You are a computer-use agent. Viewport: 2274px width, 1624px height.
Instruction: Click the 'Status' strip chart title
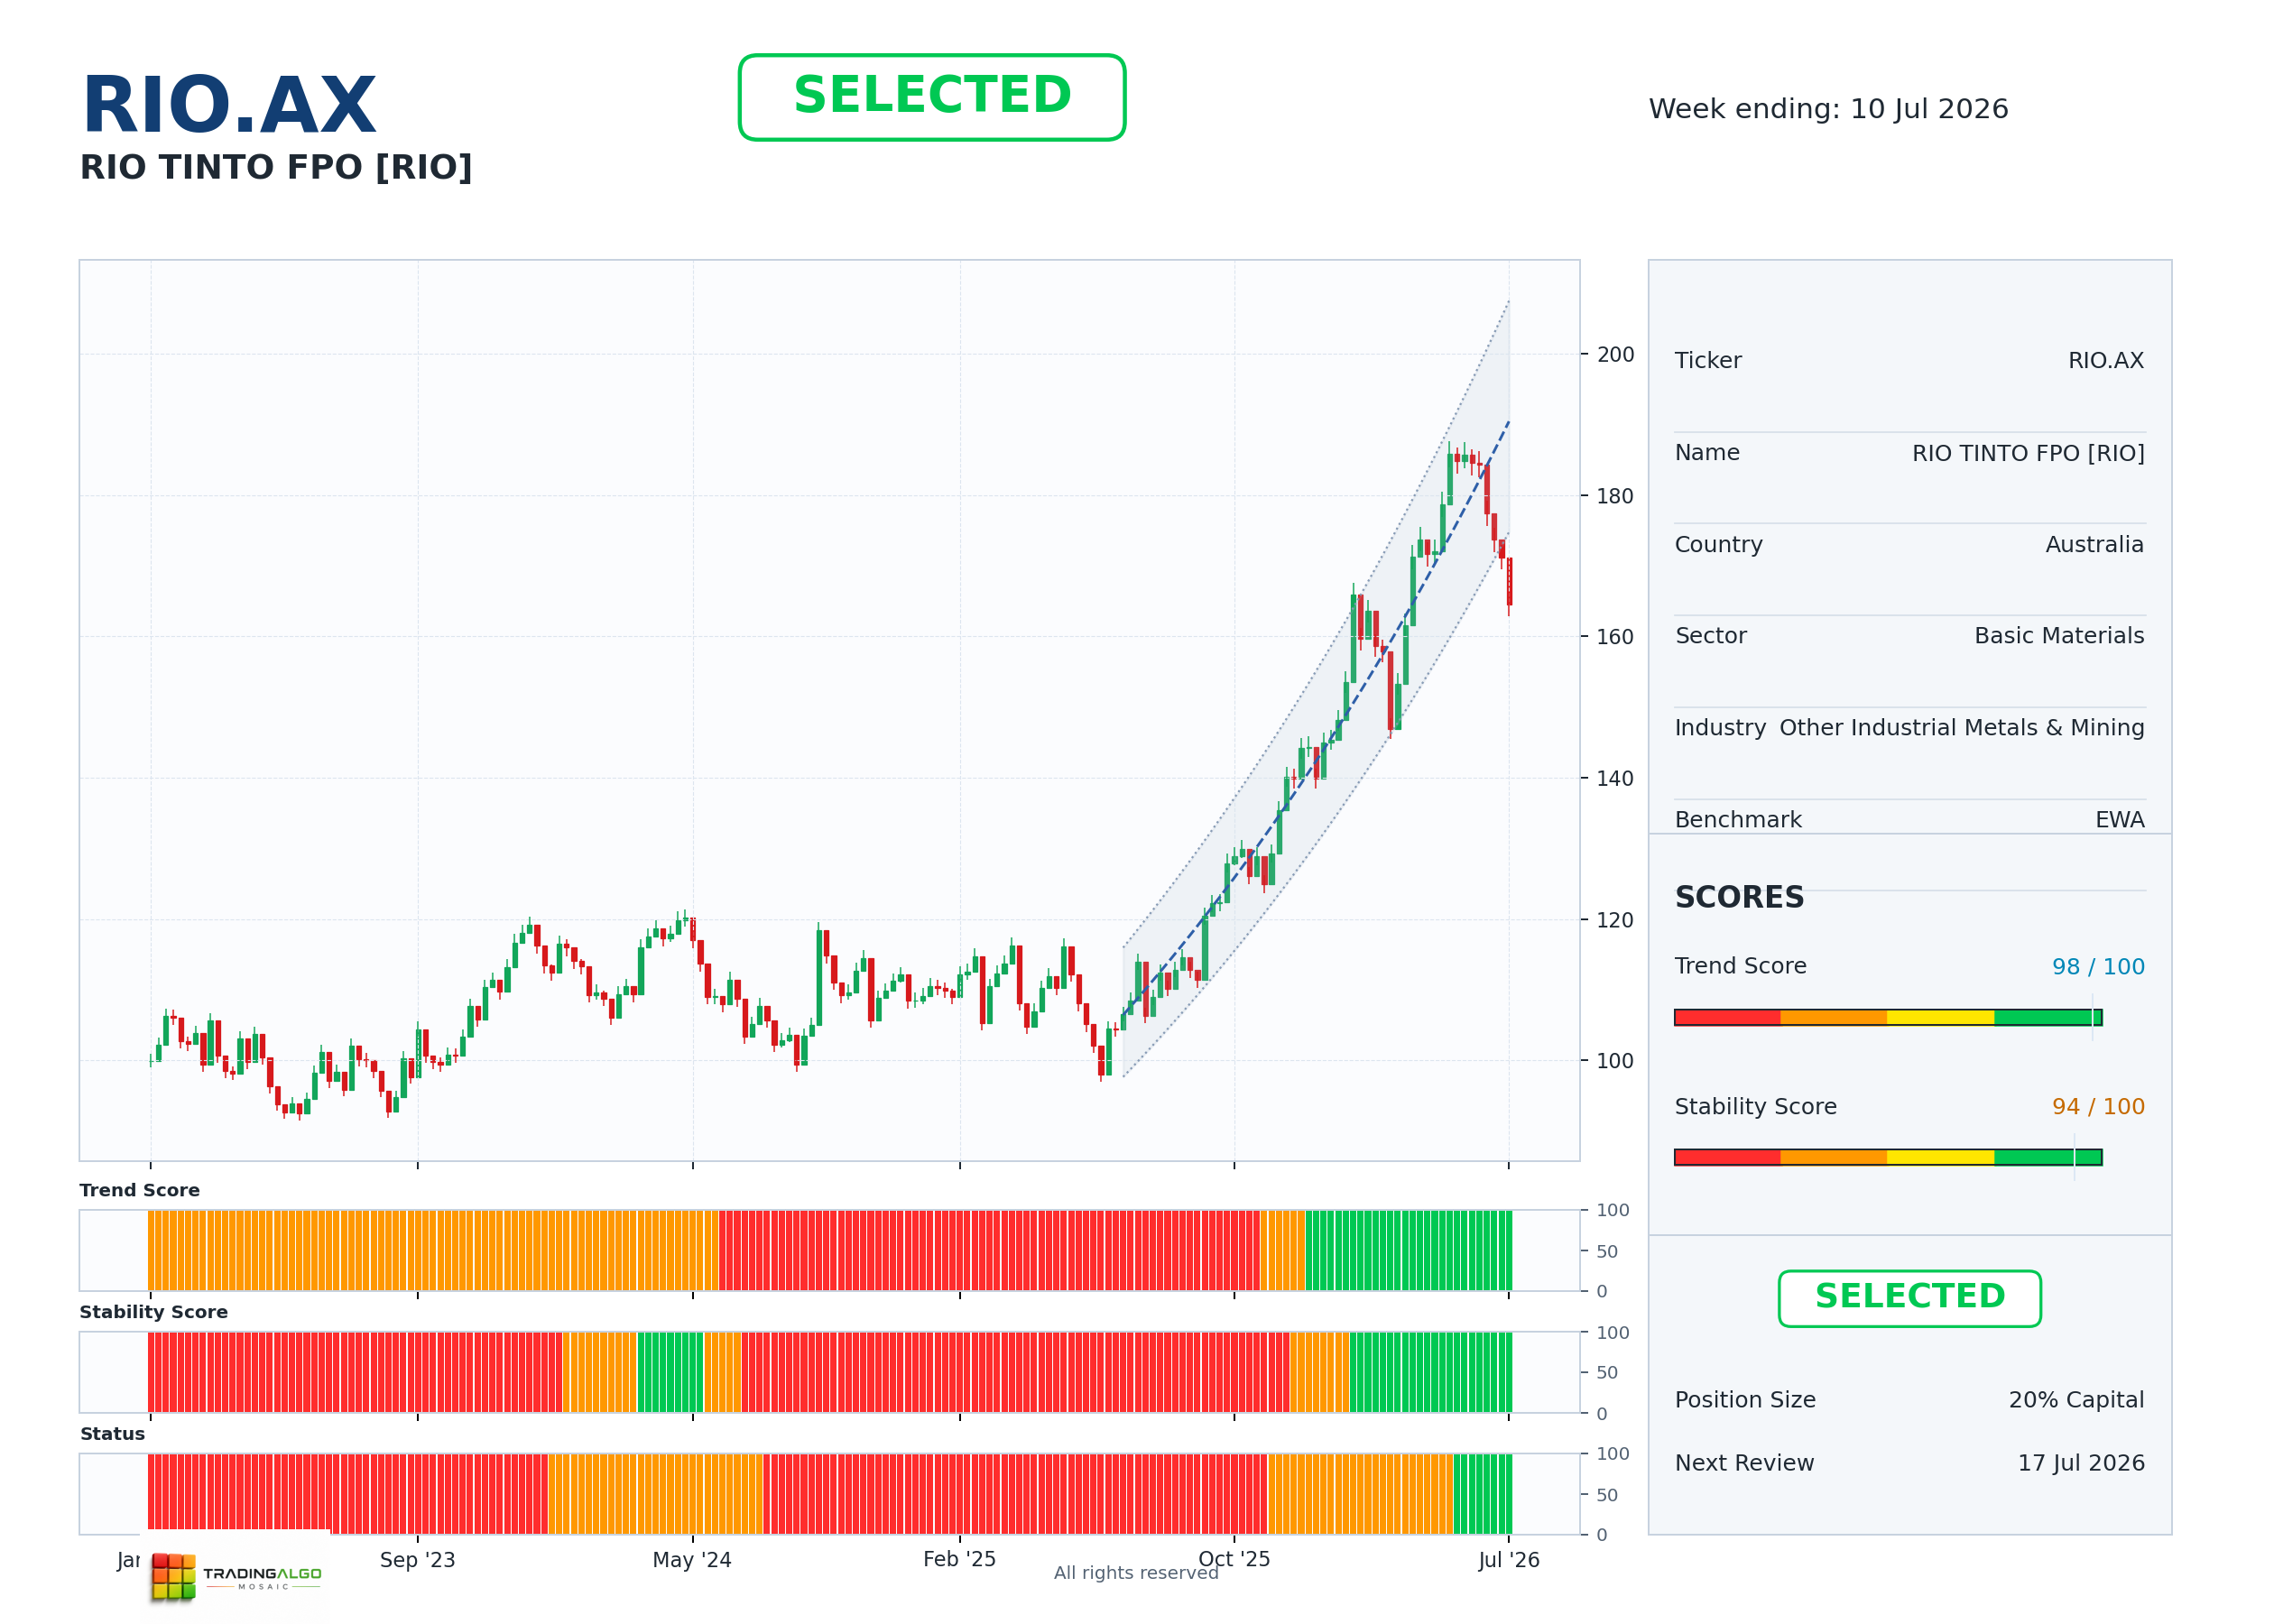112,1434
